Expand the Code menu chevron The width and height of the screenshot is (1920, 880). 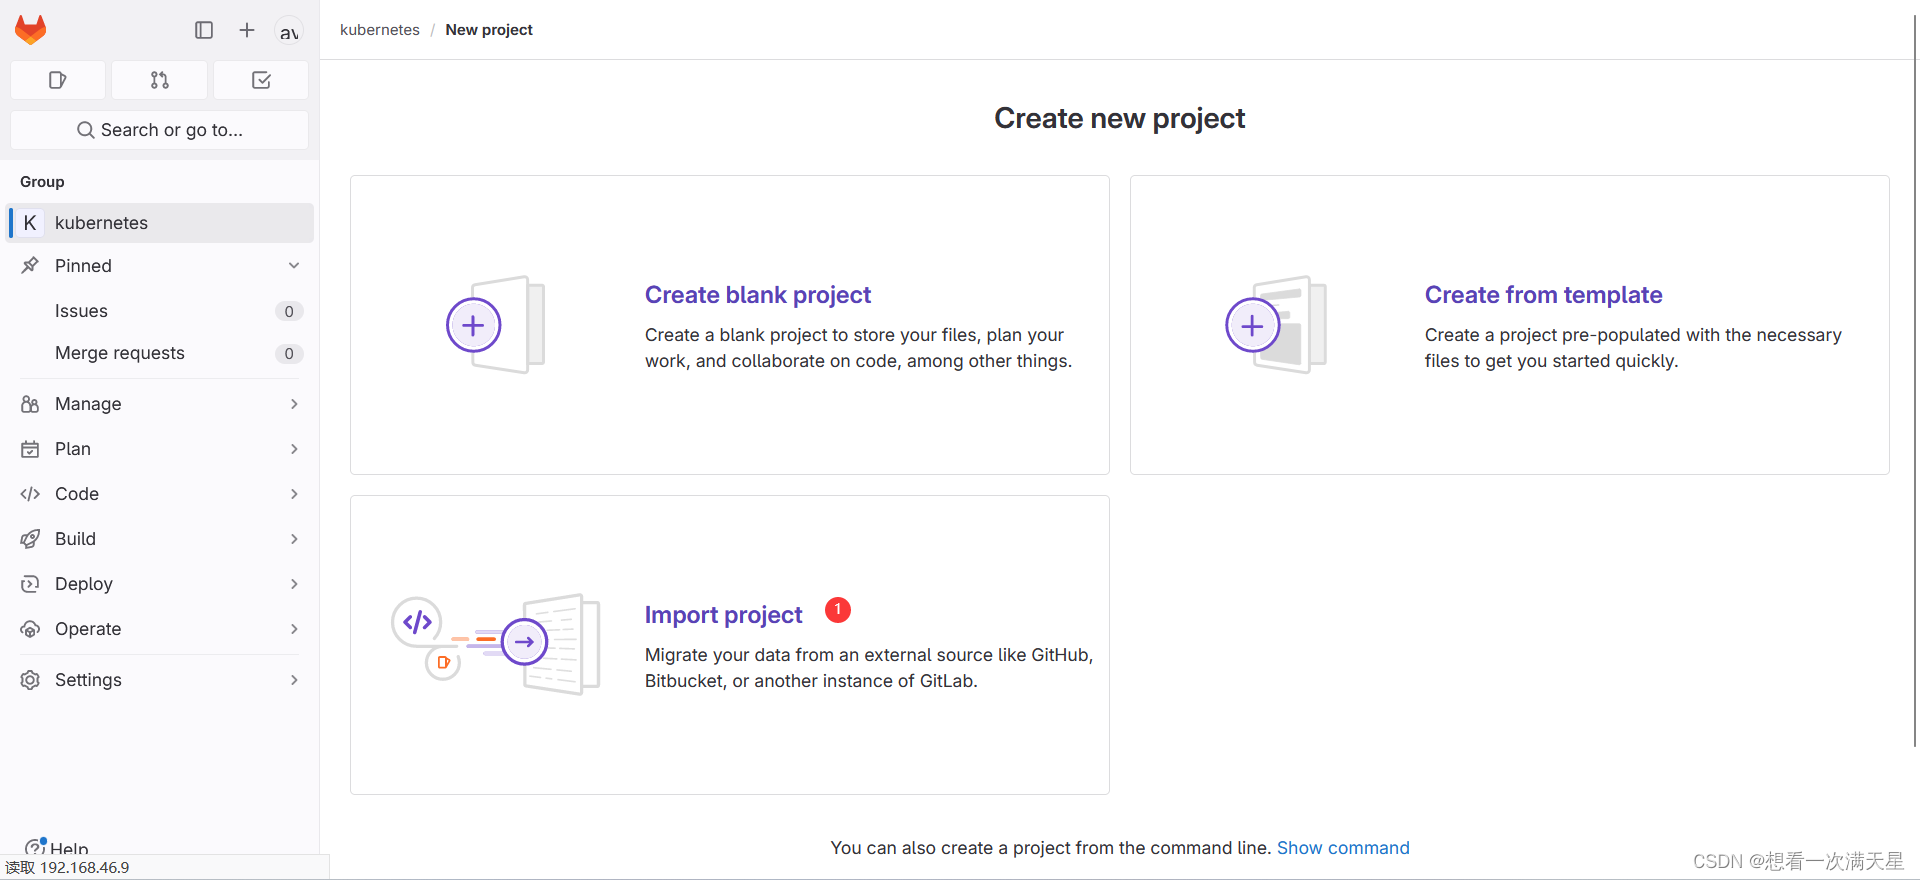(294, 494)
